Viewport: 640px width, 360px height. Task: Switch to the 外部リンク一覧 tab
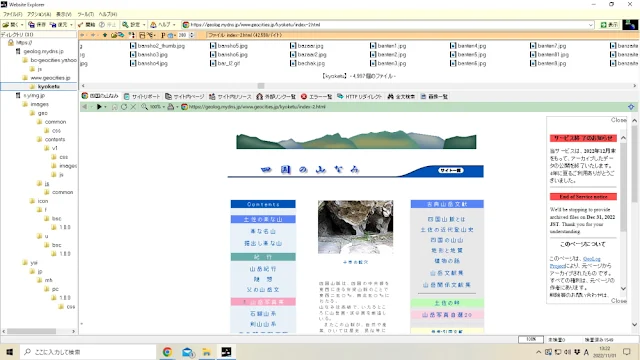point(276,97)
